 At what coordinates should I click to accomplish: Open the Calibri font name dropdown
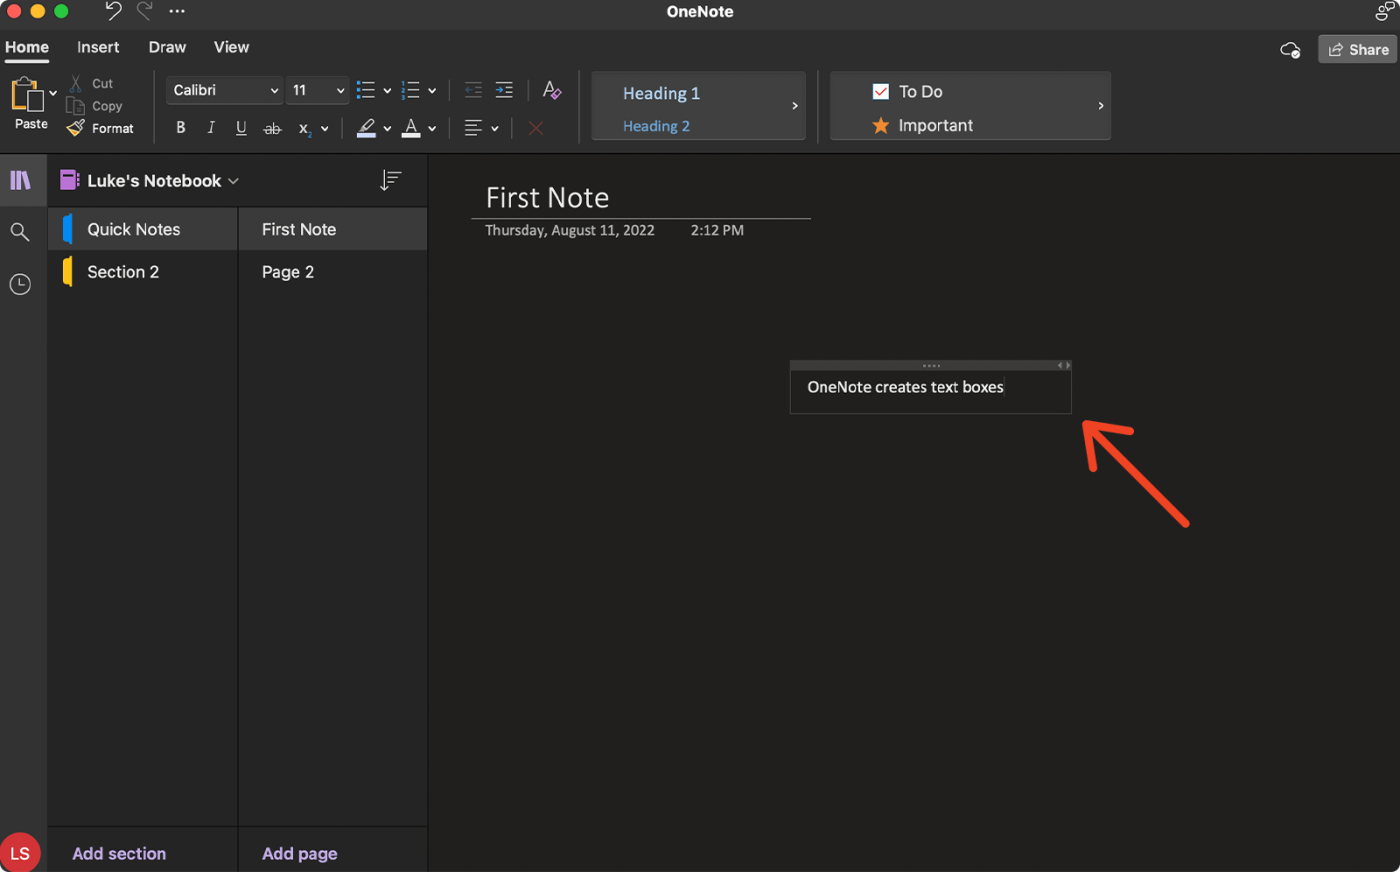225,90
